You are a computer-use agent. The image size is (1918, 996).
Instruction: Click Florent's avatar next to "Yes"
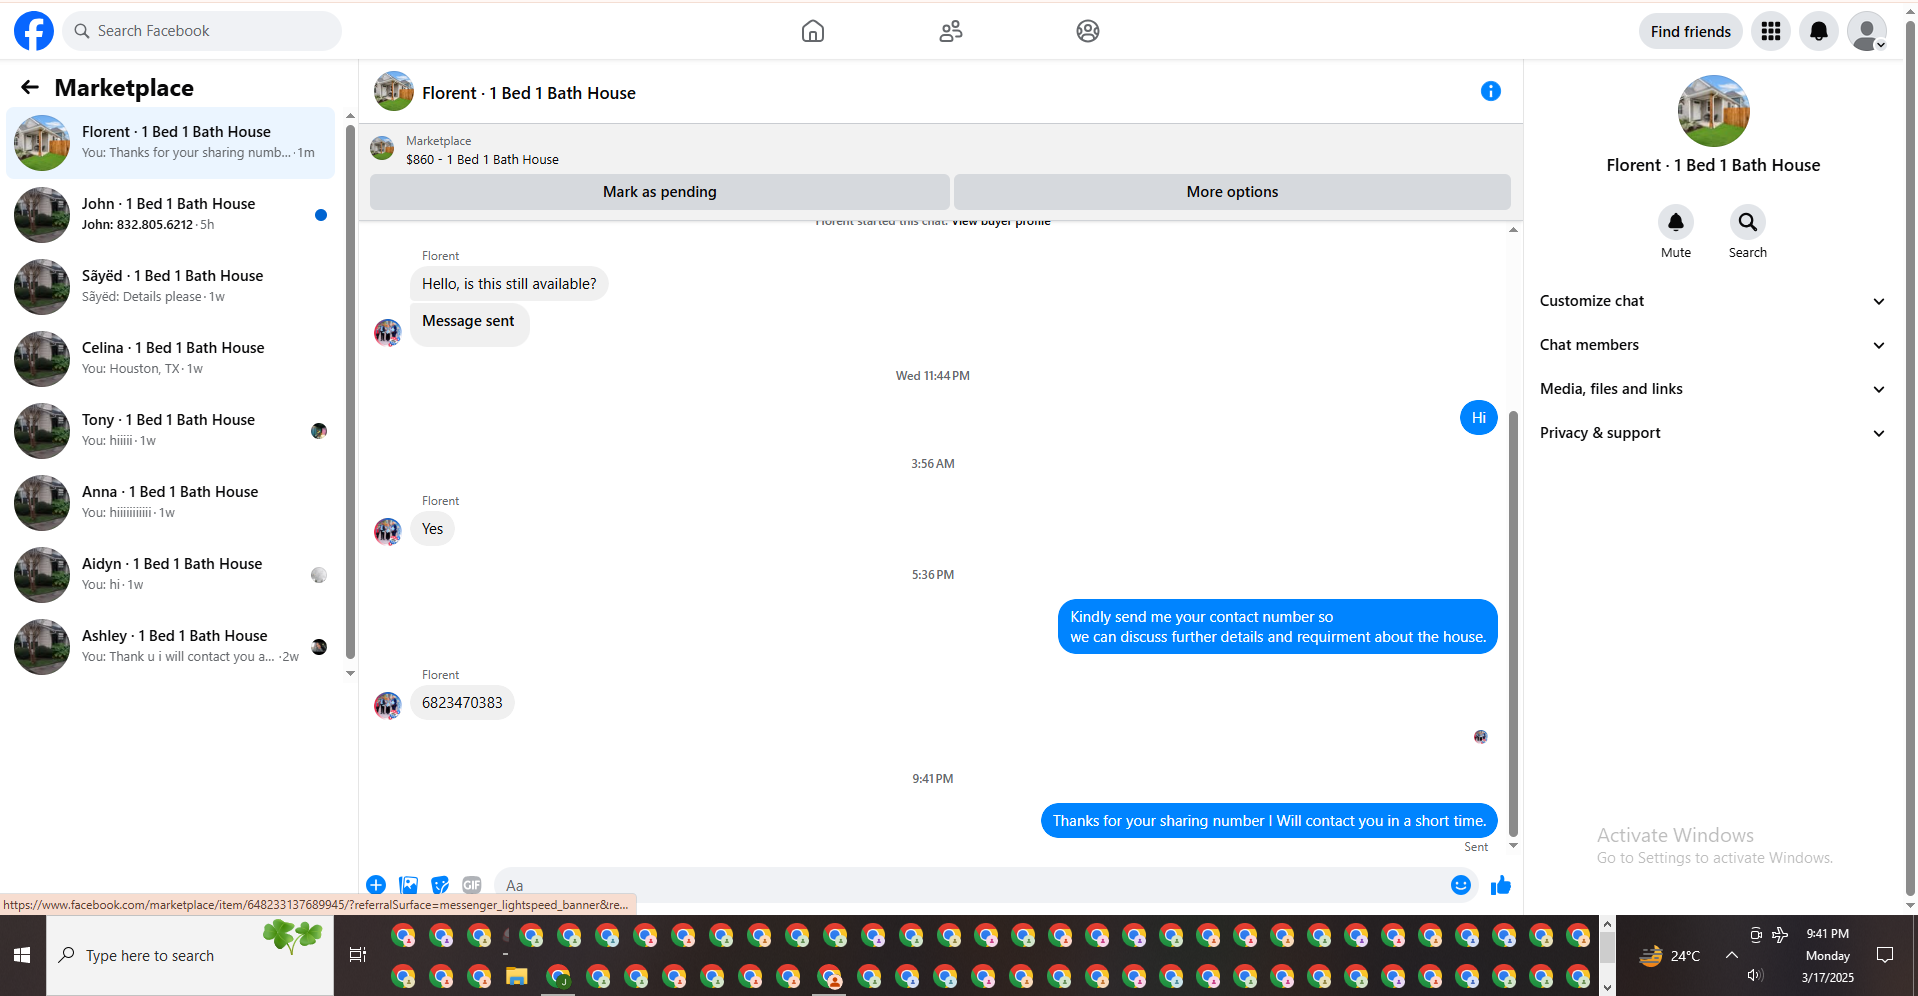(x=388, y=531)
